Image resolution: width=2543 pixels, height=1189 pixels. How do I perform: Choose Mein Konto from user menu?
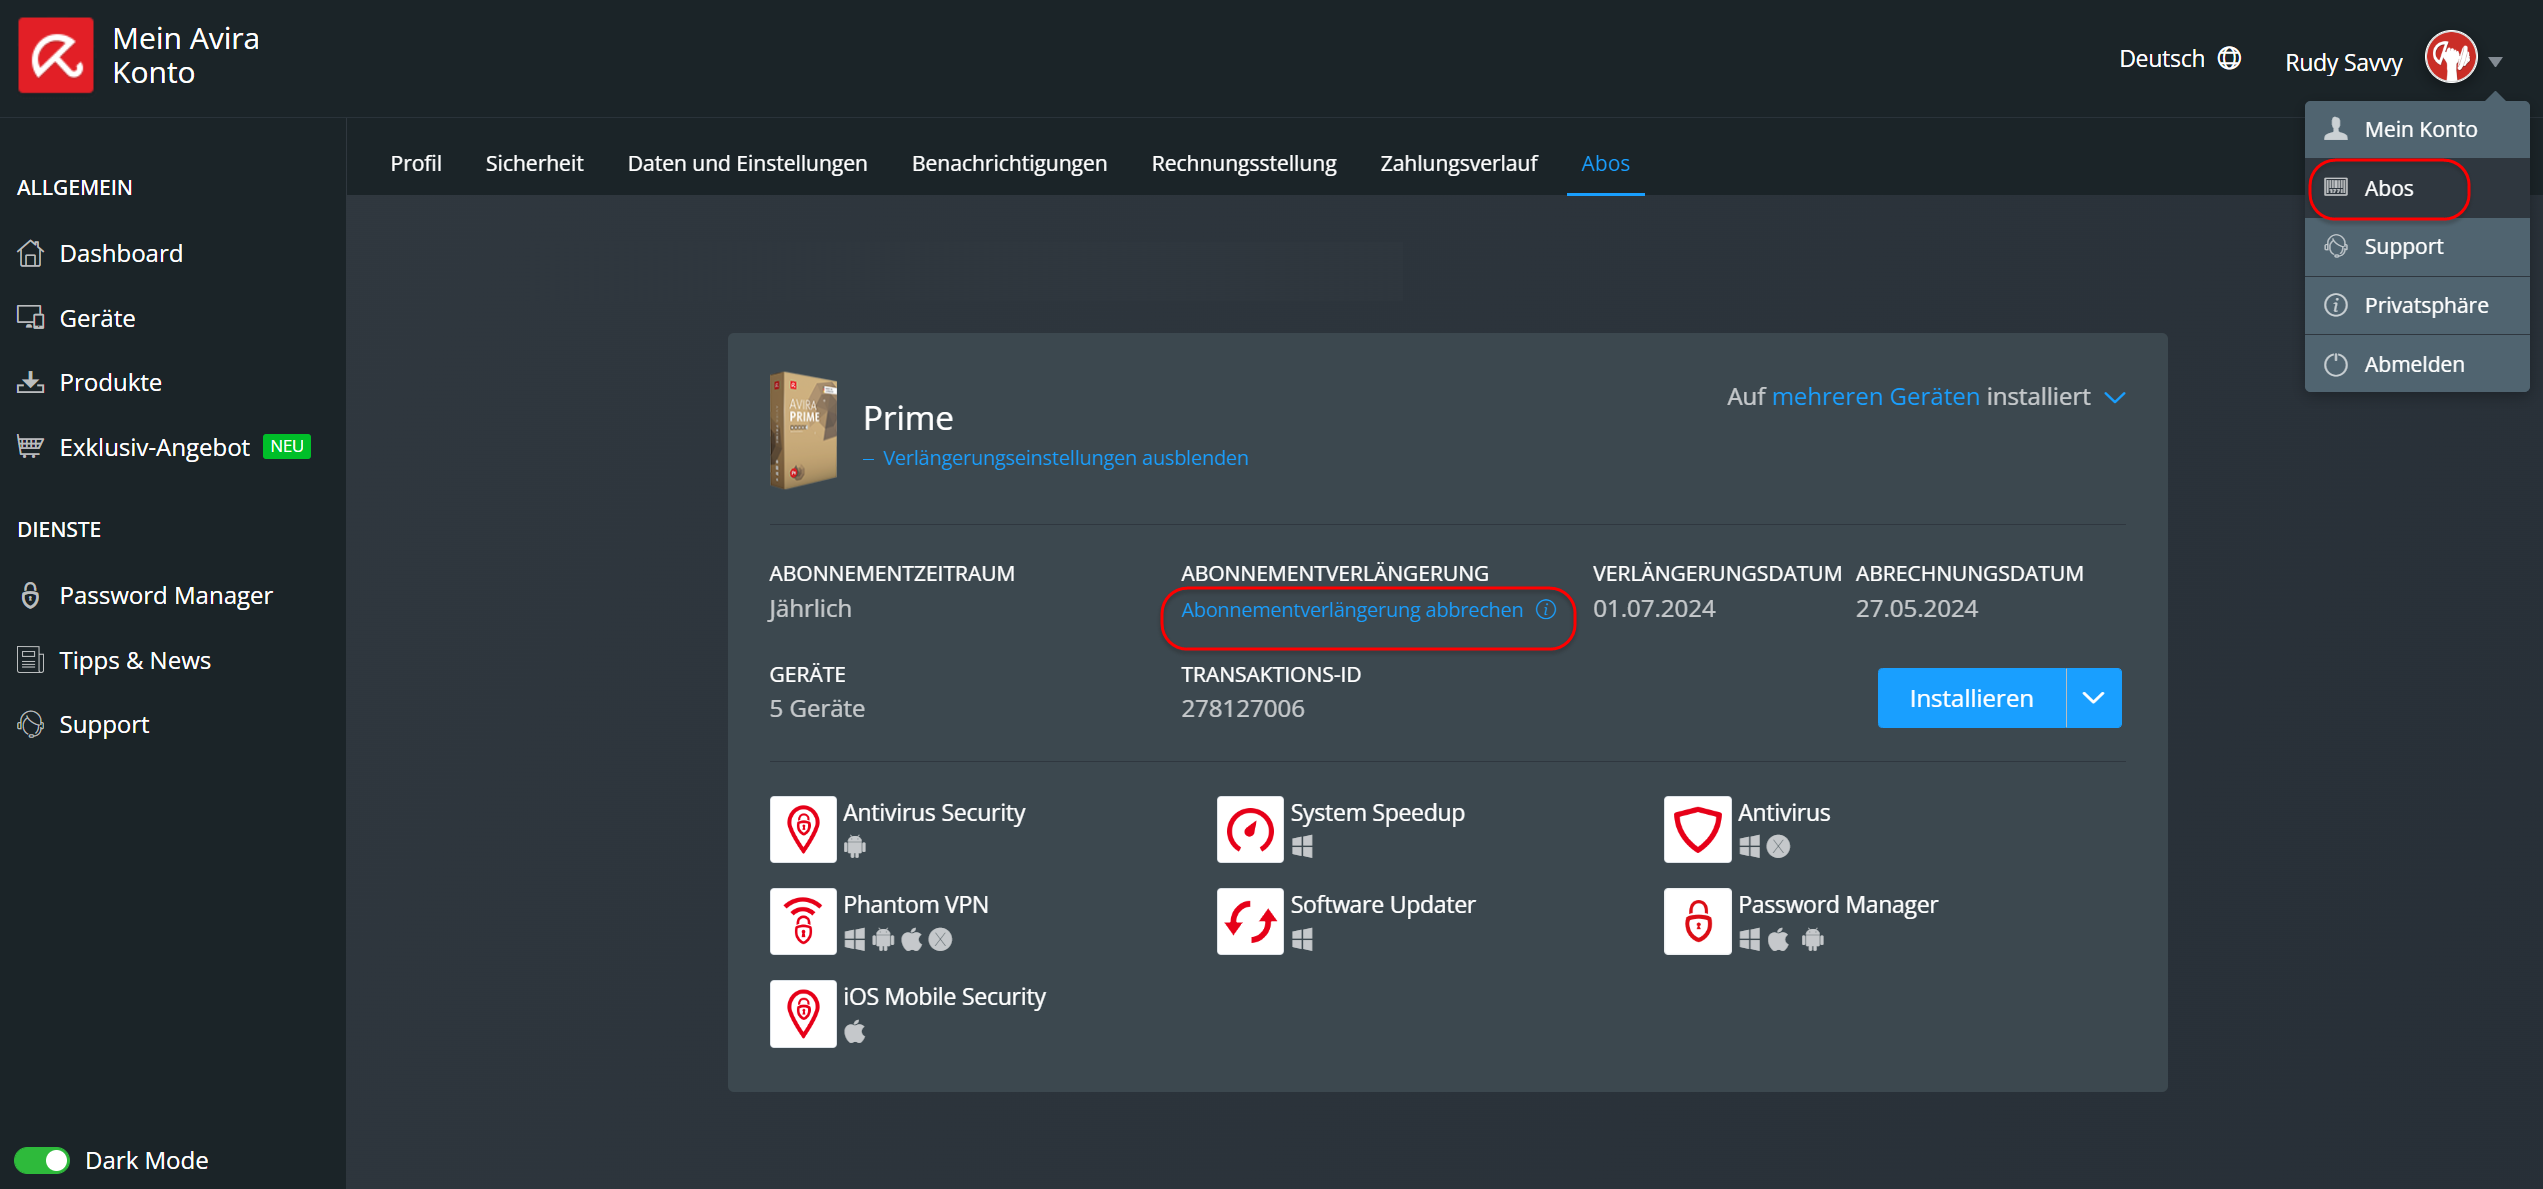(2417, 129)
